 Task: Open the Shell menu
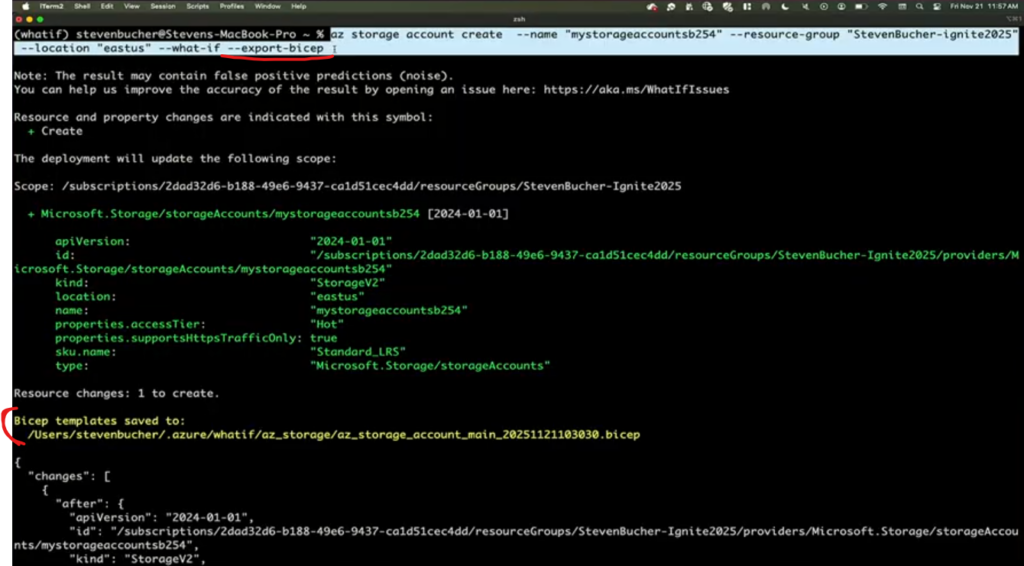pos(82,6)
